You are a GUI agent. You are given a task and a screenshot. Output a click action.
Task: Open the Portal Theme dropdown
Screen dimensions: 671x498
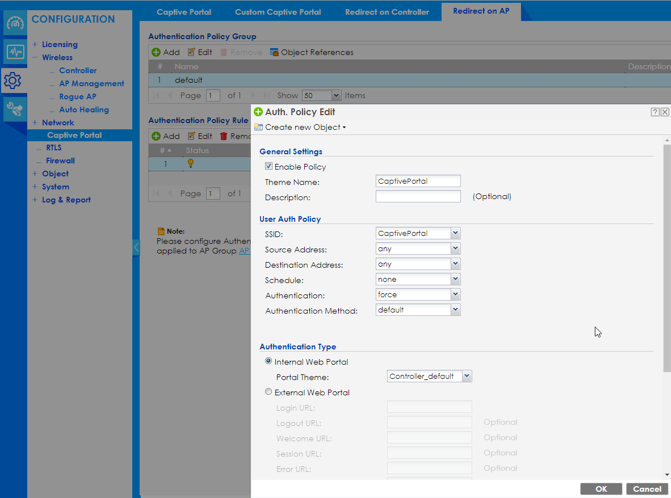(466, 377)
